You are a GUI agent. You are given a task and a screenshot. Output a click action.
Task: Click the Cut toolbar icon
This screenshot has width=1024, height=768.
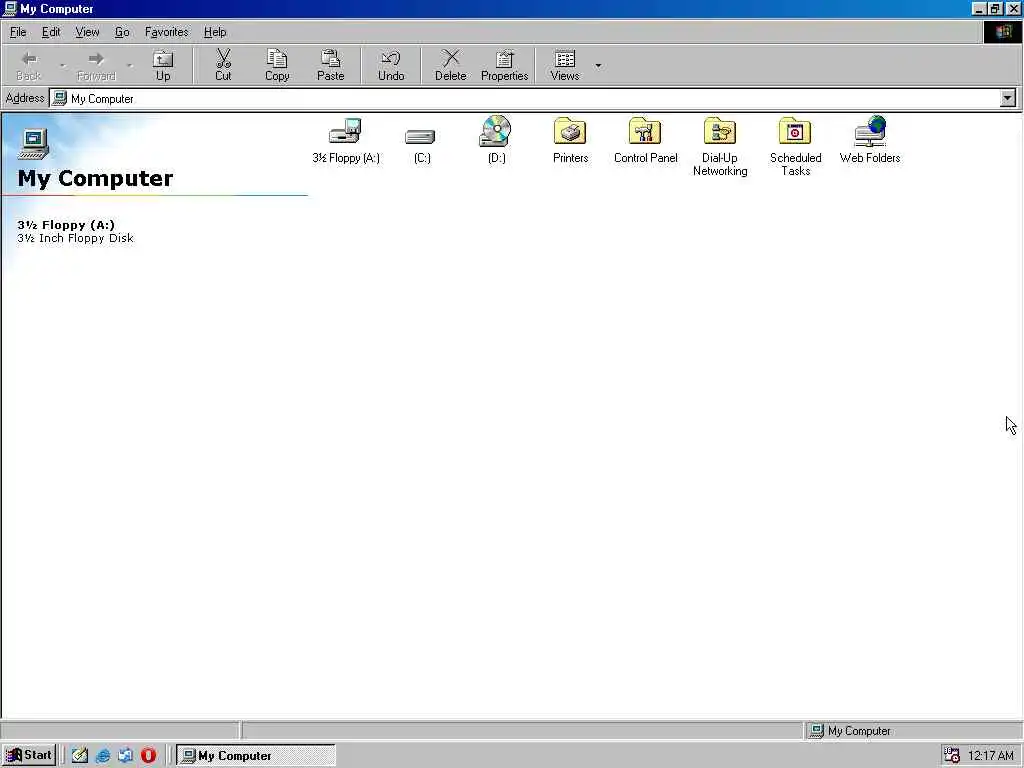pos(223,65)
